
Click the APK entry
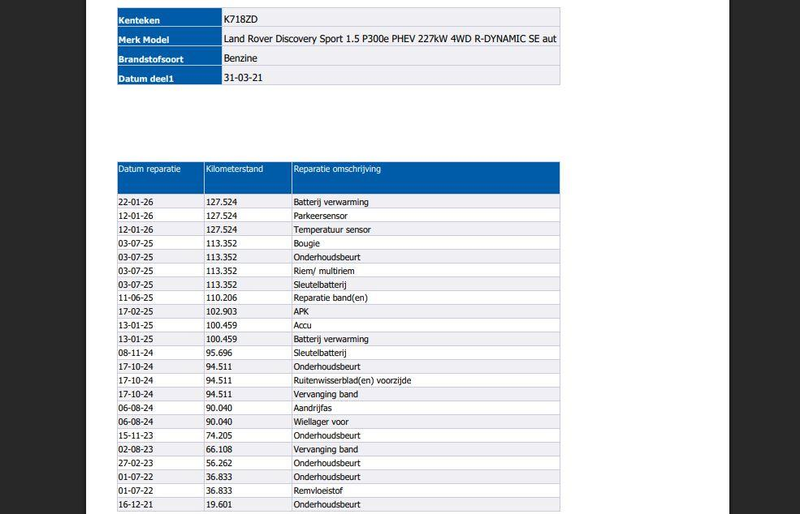click(301, 311)
